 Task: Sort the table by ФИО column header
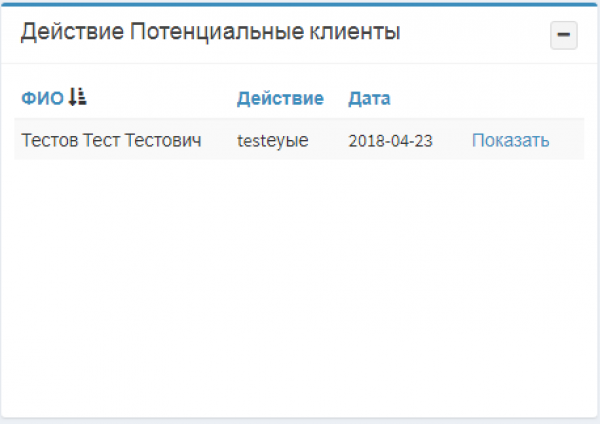tap(42, 98)
